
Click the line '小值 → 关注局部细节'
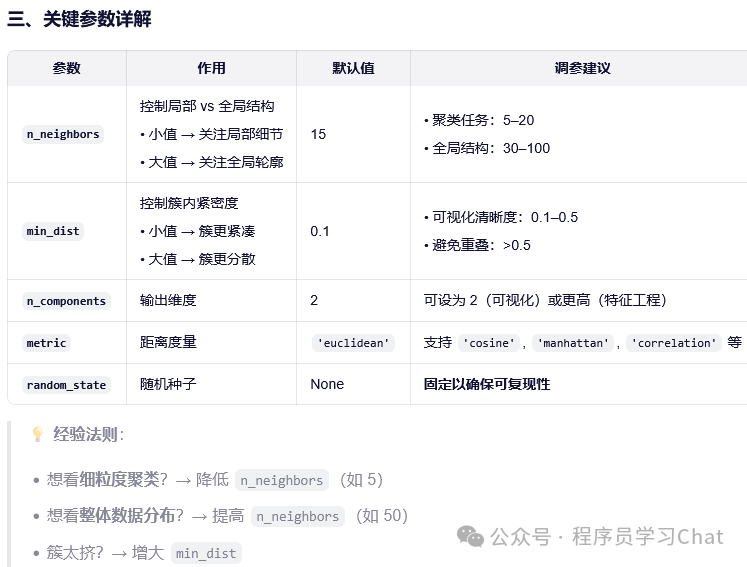coord(212,134)
